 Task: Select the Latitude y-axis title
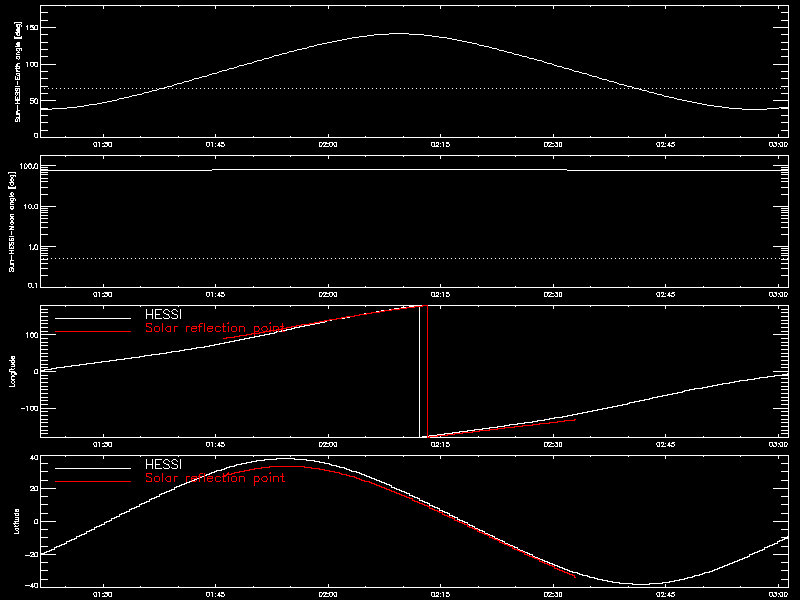click(16, 521)
